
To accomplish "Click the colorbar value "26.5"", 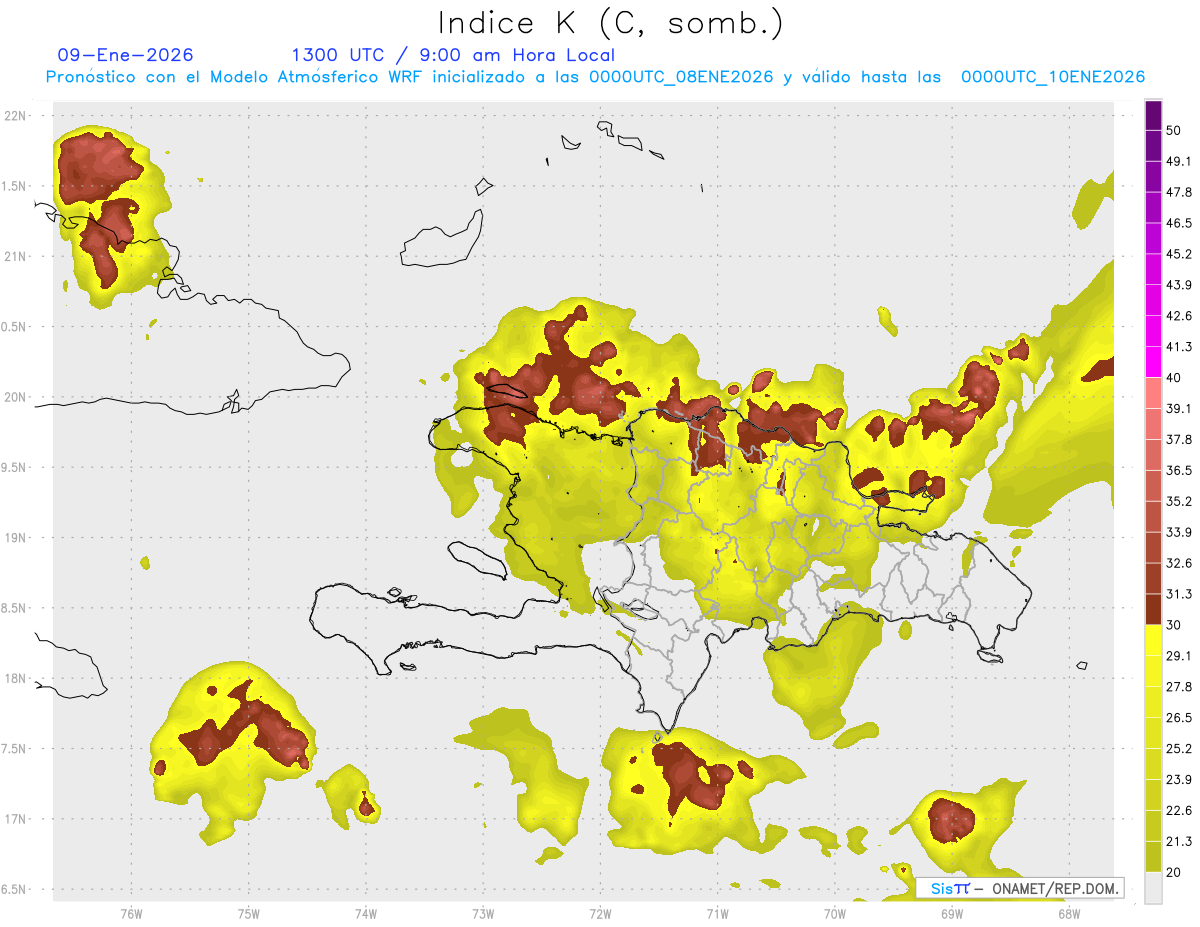I will [x=1179, y=718].
